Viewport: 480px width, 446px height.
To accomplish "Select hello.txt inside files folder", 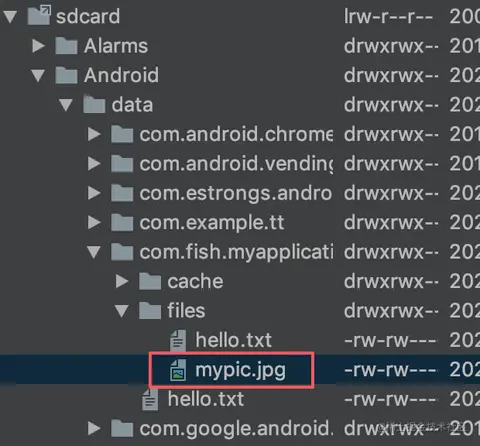I will coord(233,340).
